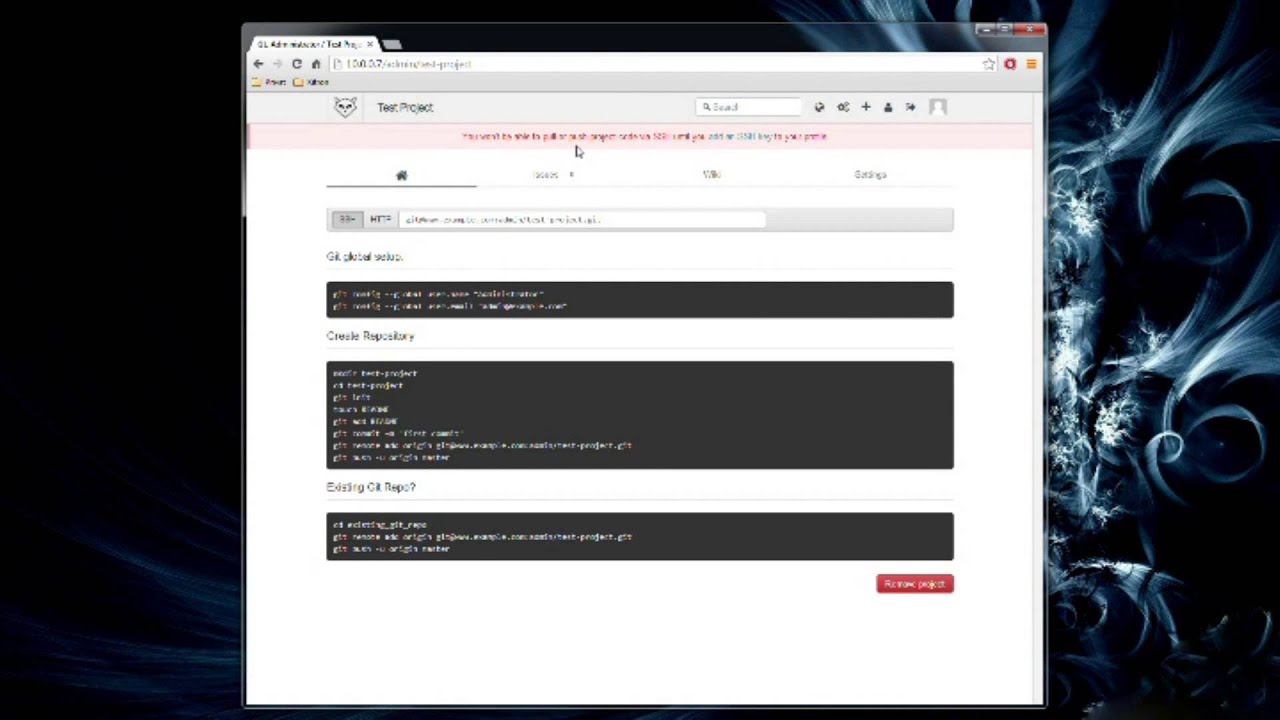Screen dimensions: 1280x720
Task: Open the public area globe icon
Action: (x=819, y=107)
